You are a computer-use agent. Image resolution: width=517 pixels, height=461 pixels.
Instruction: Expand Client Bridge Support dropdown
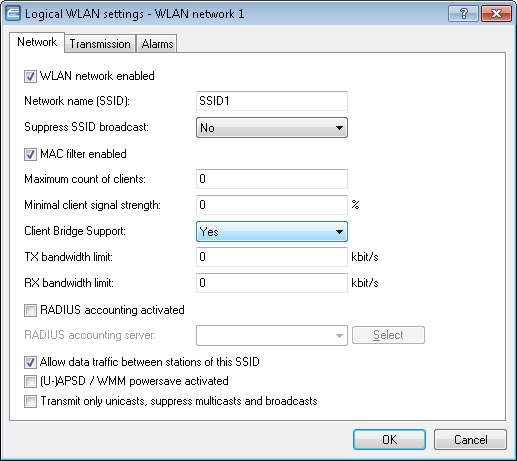click(x=272, y=232)
